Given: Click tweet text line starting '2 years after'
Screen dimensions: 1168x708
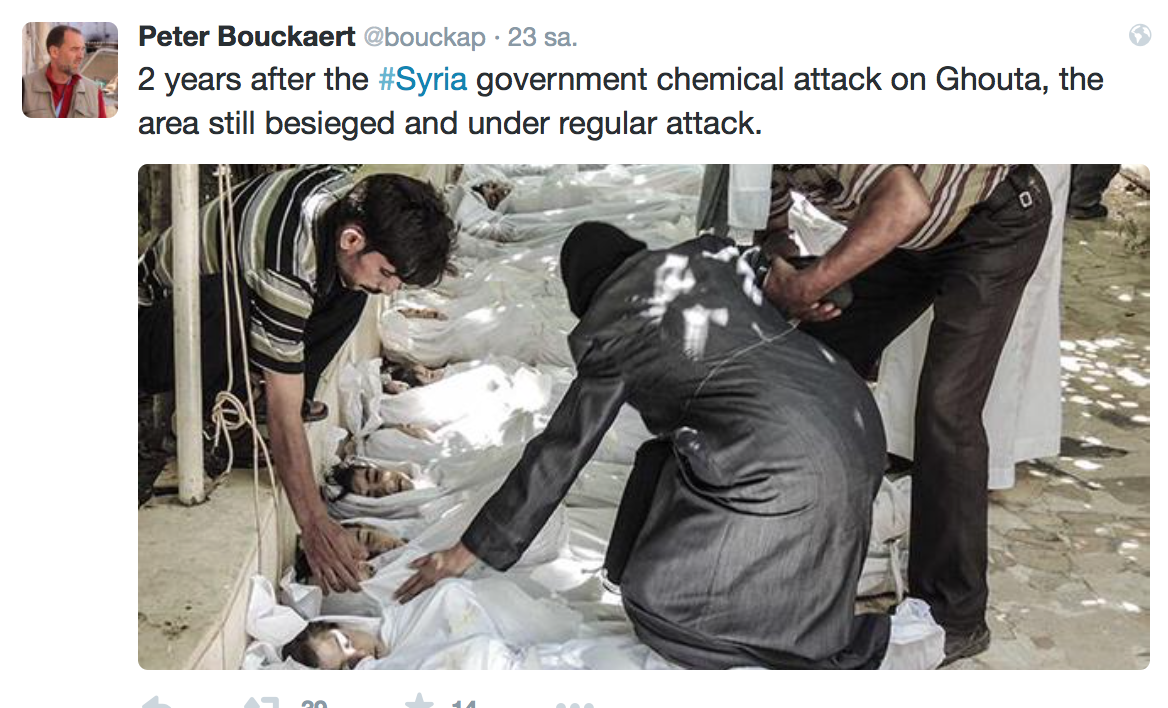Looking at the screenshot, I should tap(620, 80).
